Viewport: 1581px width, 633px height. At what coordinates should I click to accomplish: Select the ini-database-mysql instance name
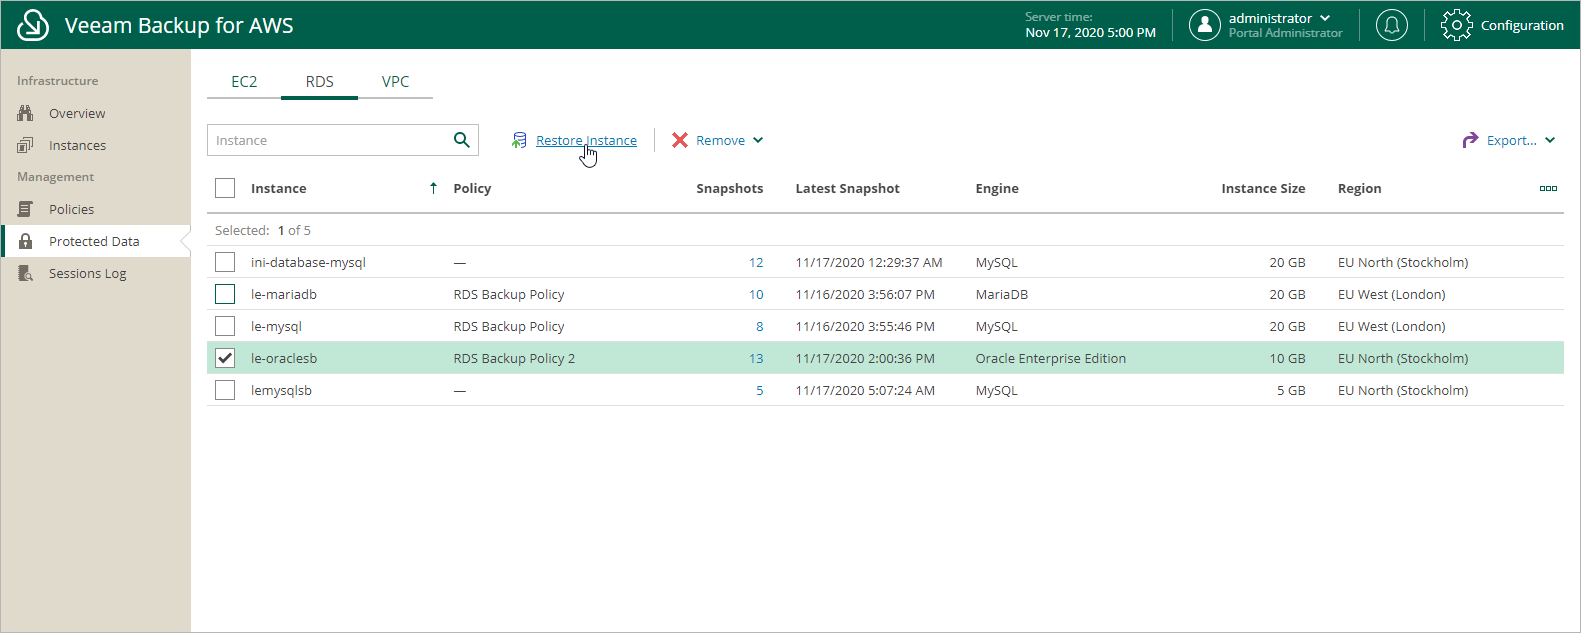(x=308, y=263)
